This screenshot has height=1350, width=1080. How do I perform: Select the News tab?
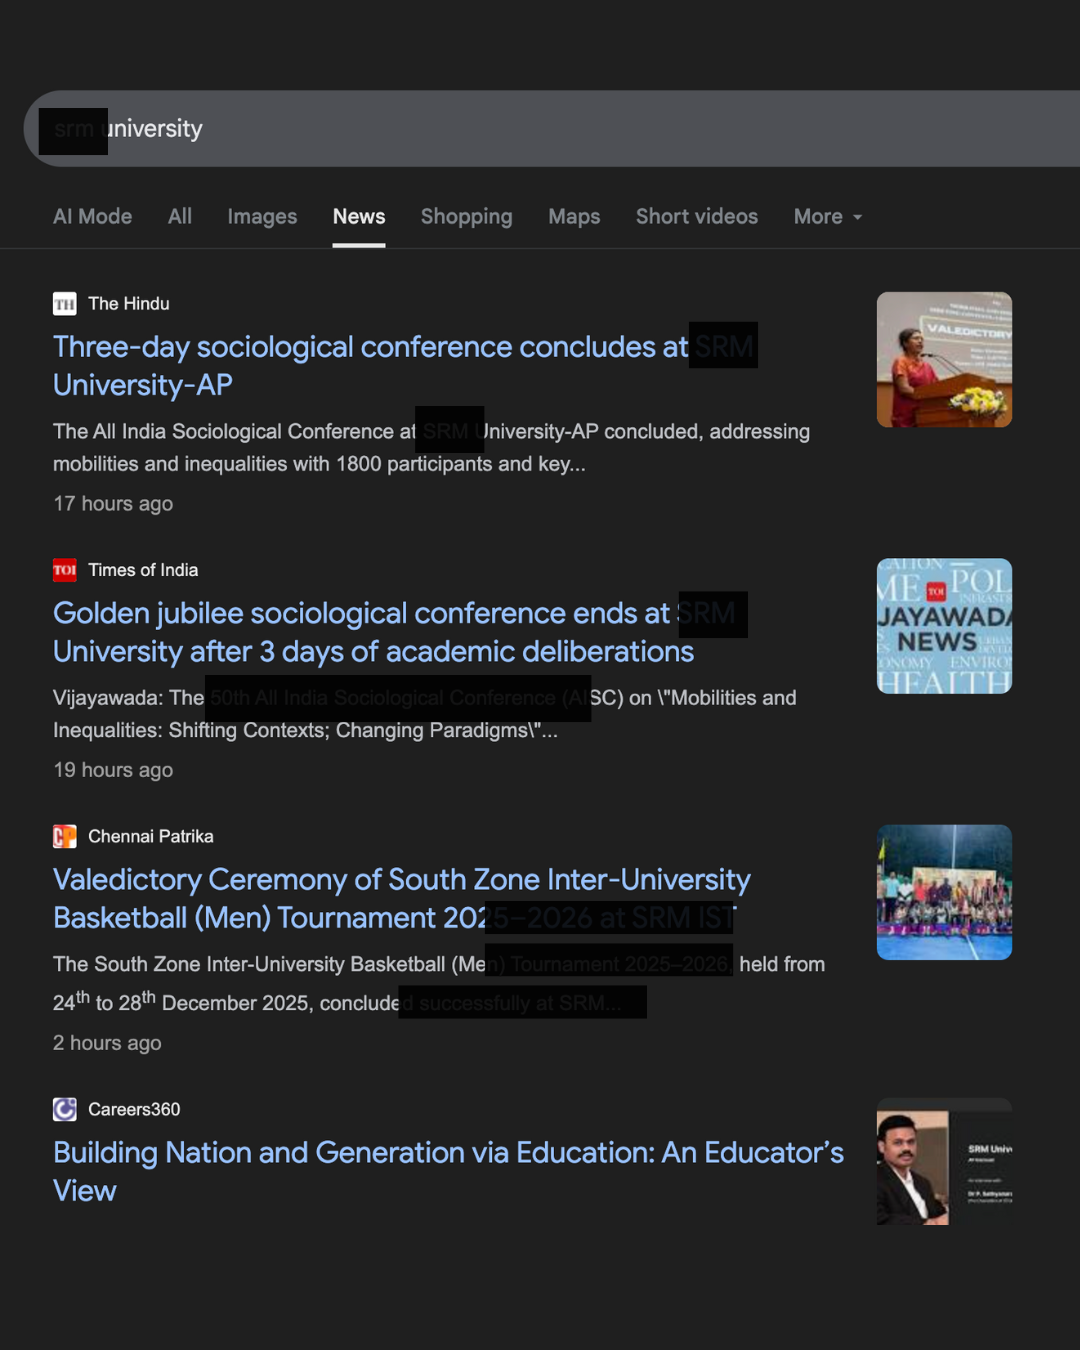click(359, 217)
